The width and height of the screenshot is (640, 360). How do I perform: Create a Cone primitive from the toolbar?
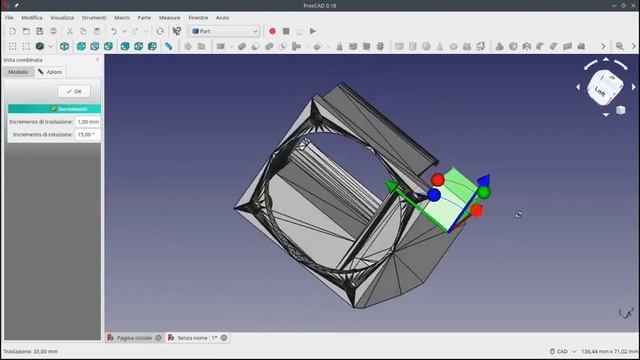tap(440, 46)
